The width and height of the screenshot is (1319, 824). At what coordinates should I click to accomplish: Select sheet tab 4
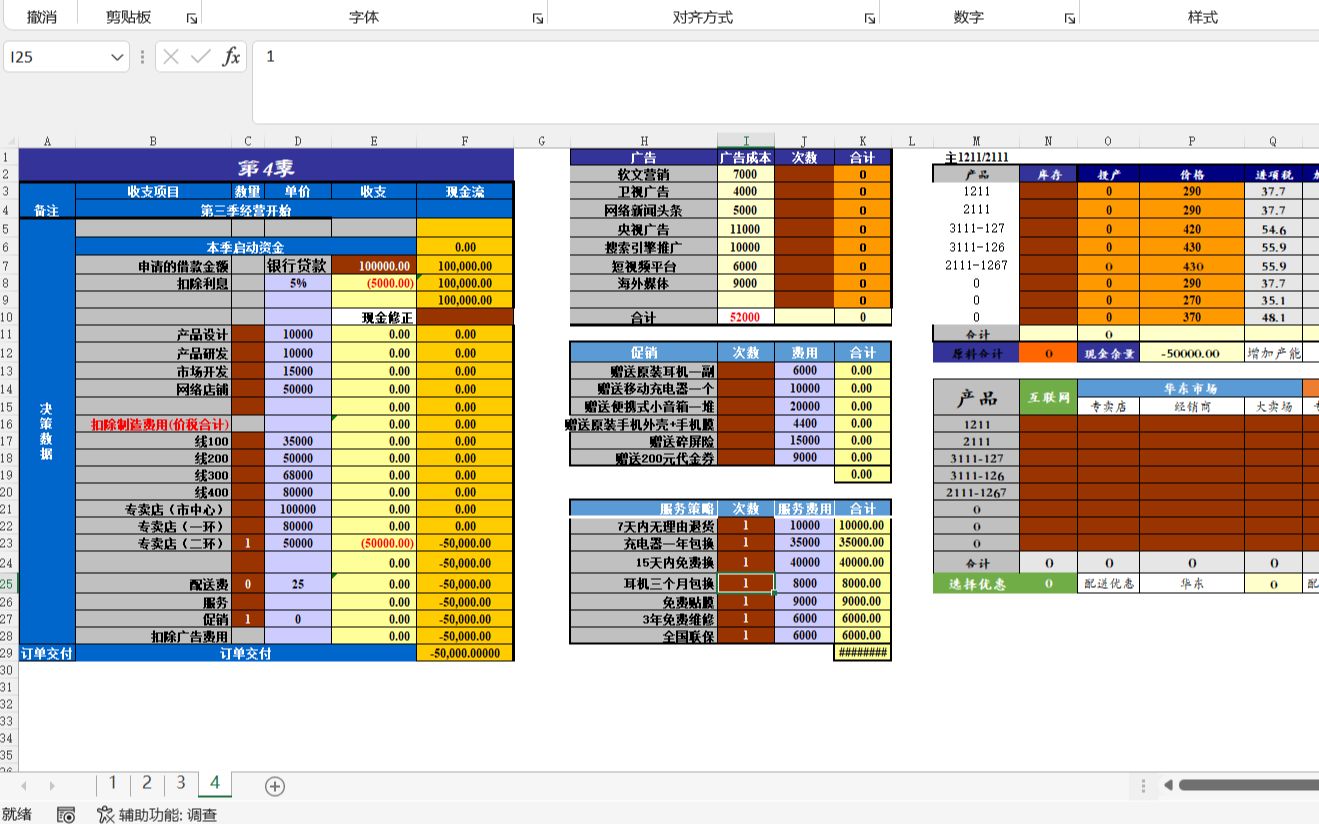[214, 783]
